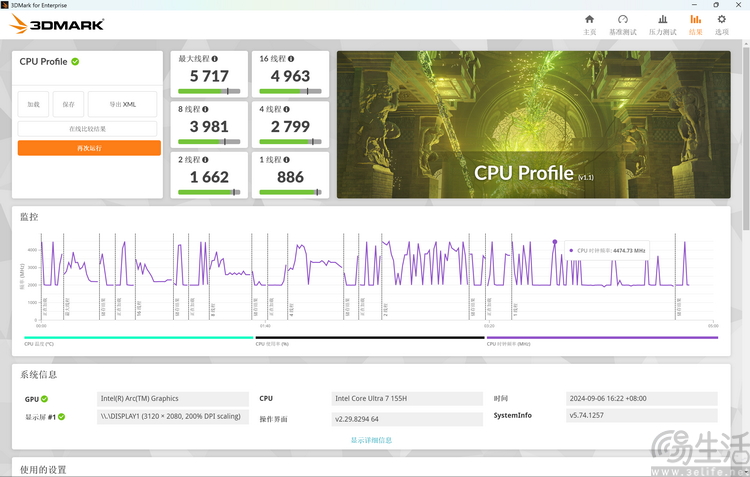The image size is (750, 477).
Task: Click info icon next to 8 线程
Action: pyautogui.click(x=205, y=109)
